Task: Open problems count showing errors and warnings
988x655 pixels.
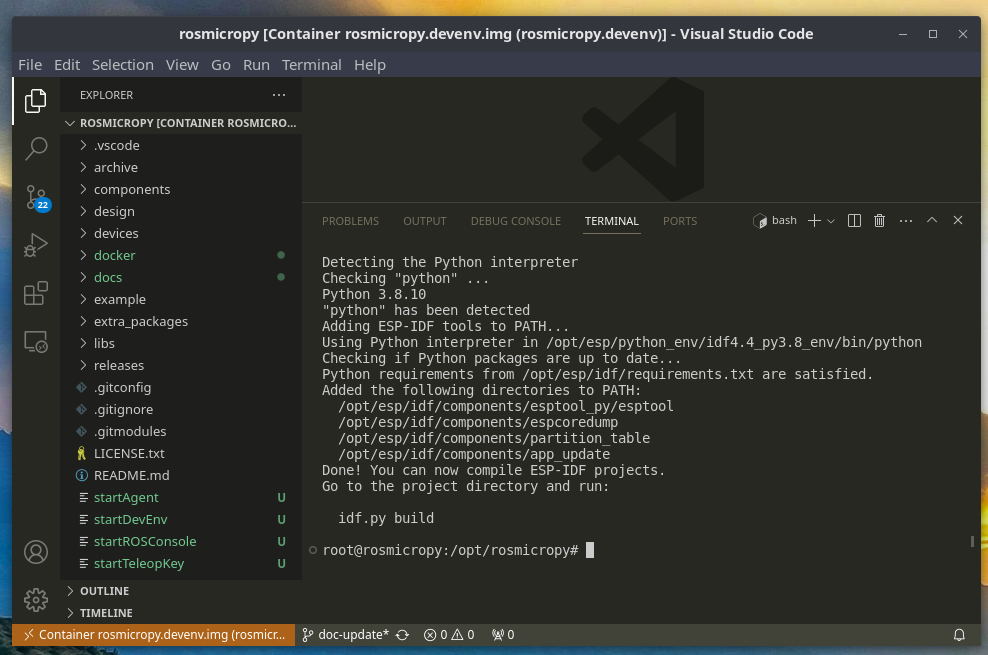Action: pos(449,635)
